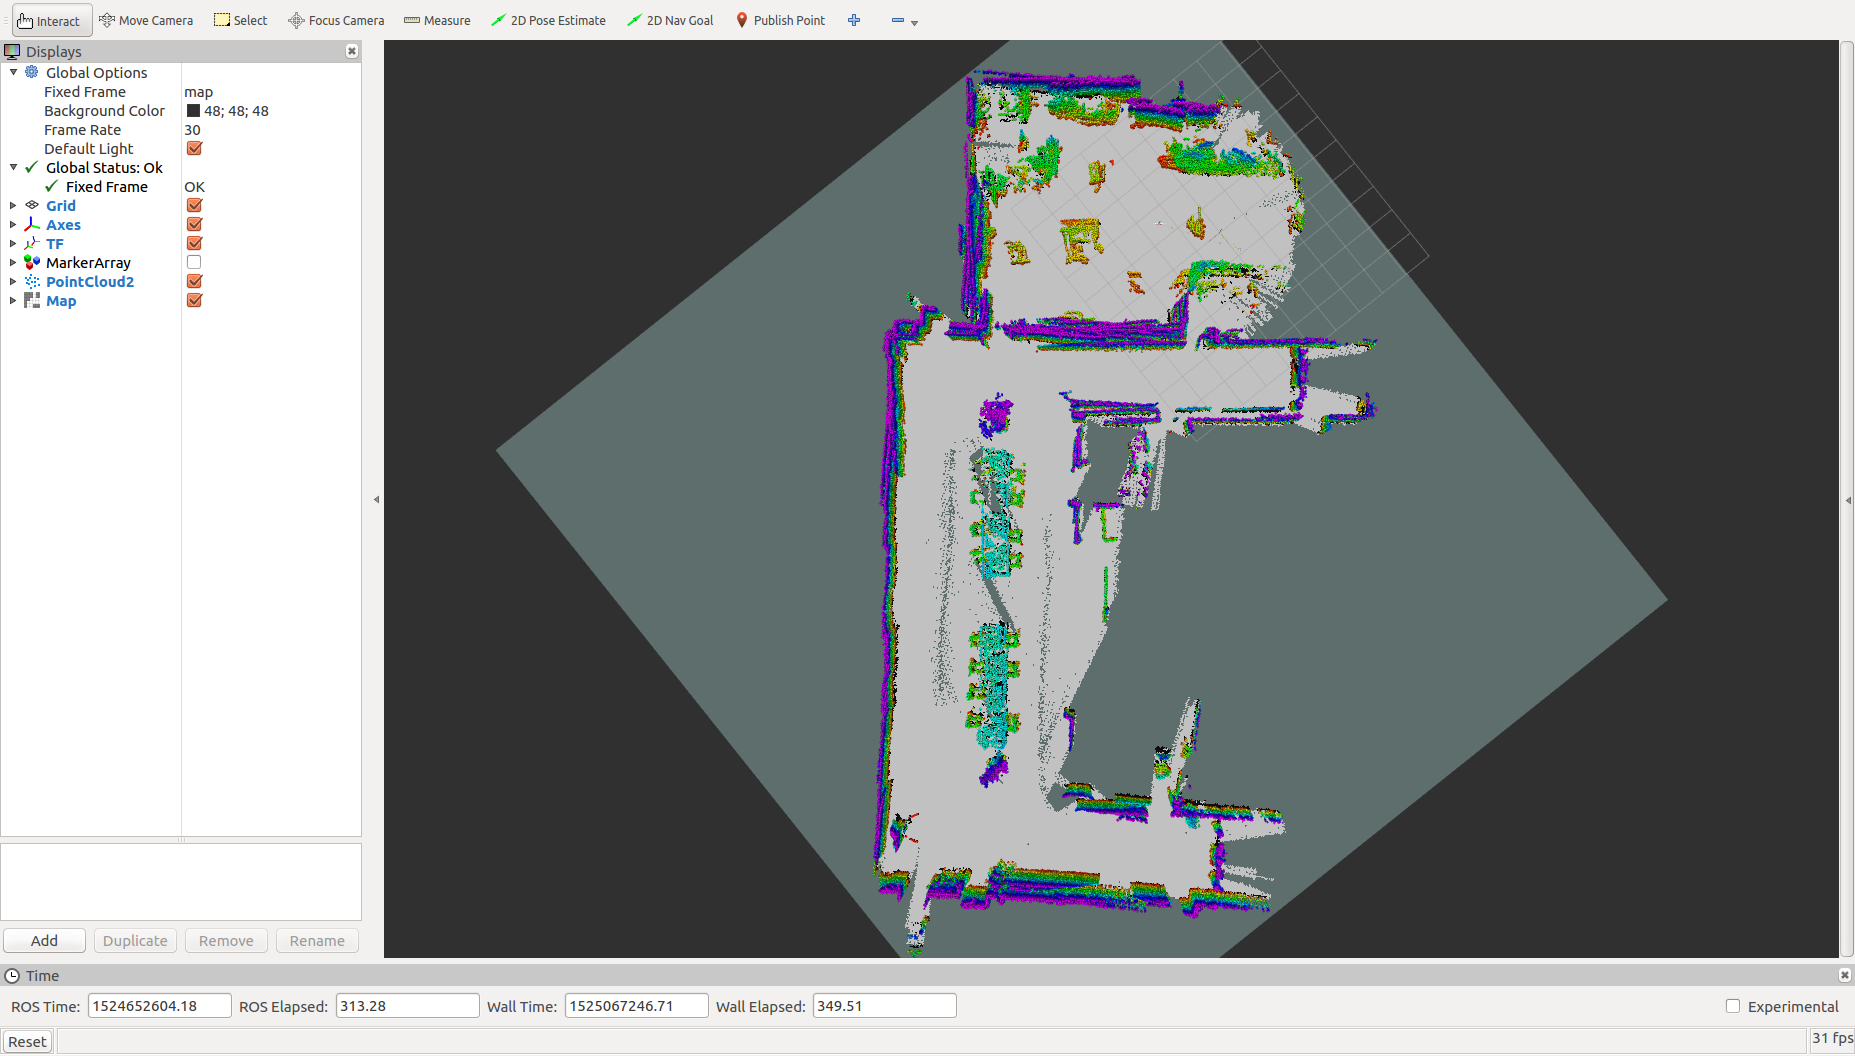Image resolution: width=1855 pixels, height=1056 pixels.
Task: Uncheck the Default Light option
Action: [194, 148]
